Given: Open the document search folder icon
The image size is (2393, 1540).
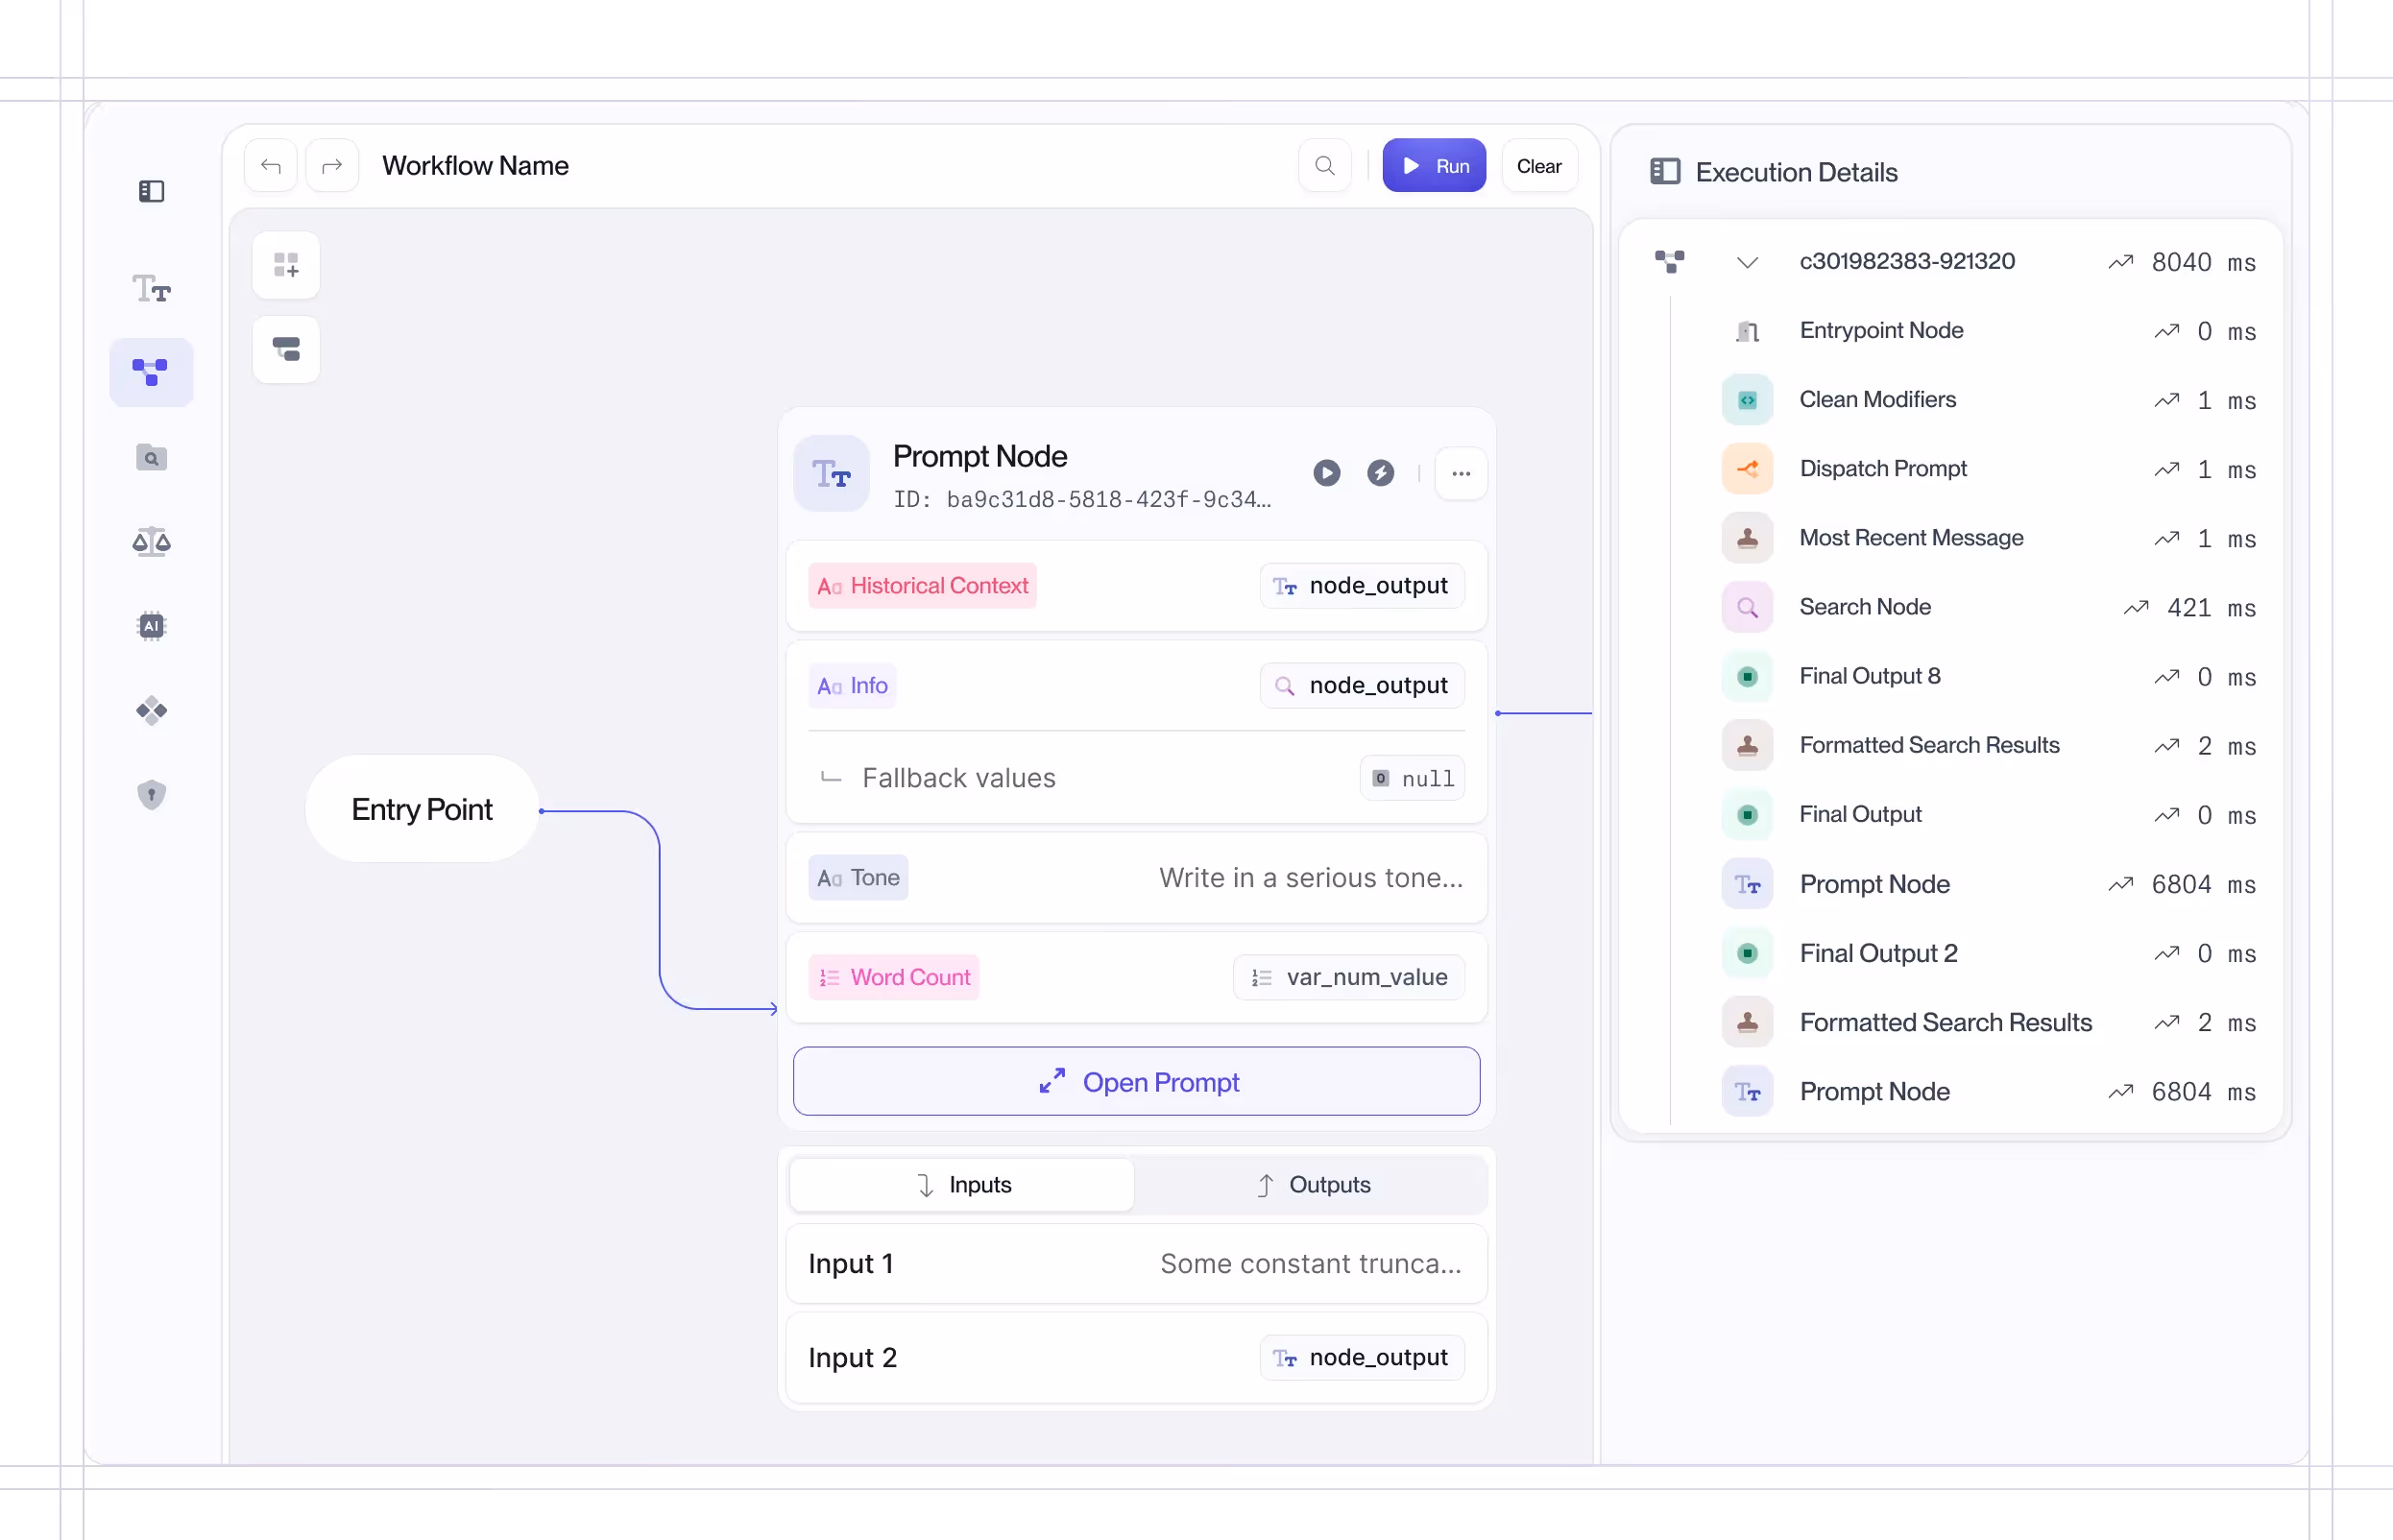Looking at the screenshot, I should tap(151, 458).
